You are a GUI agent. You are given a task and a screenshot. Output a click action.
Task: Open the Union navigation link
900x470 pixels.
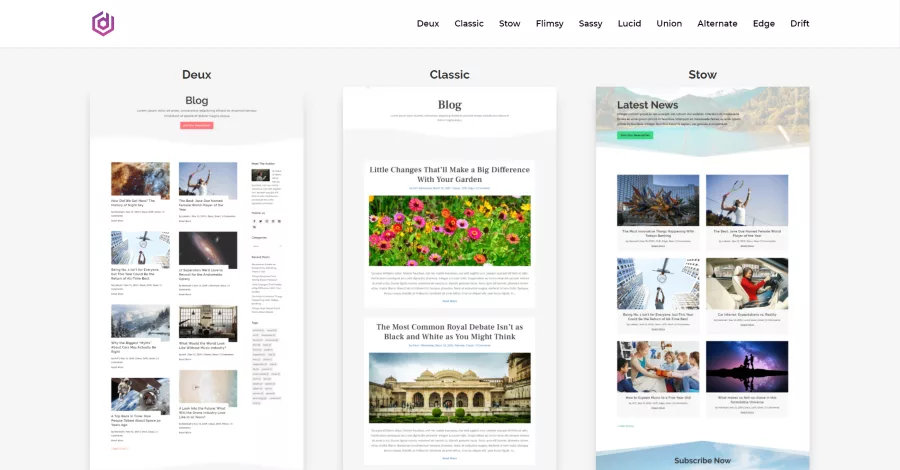pos(669,24)
